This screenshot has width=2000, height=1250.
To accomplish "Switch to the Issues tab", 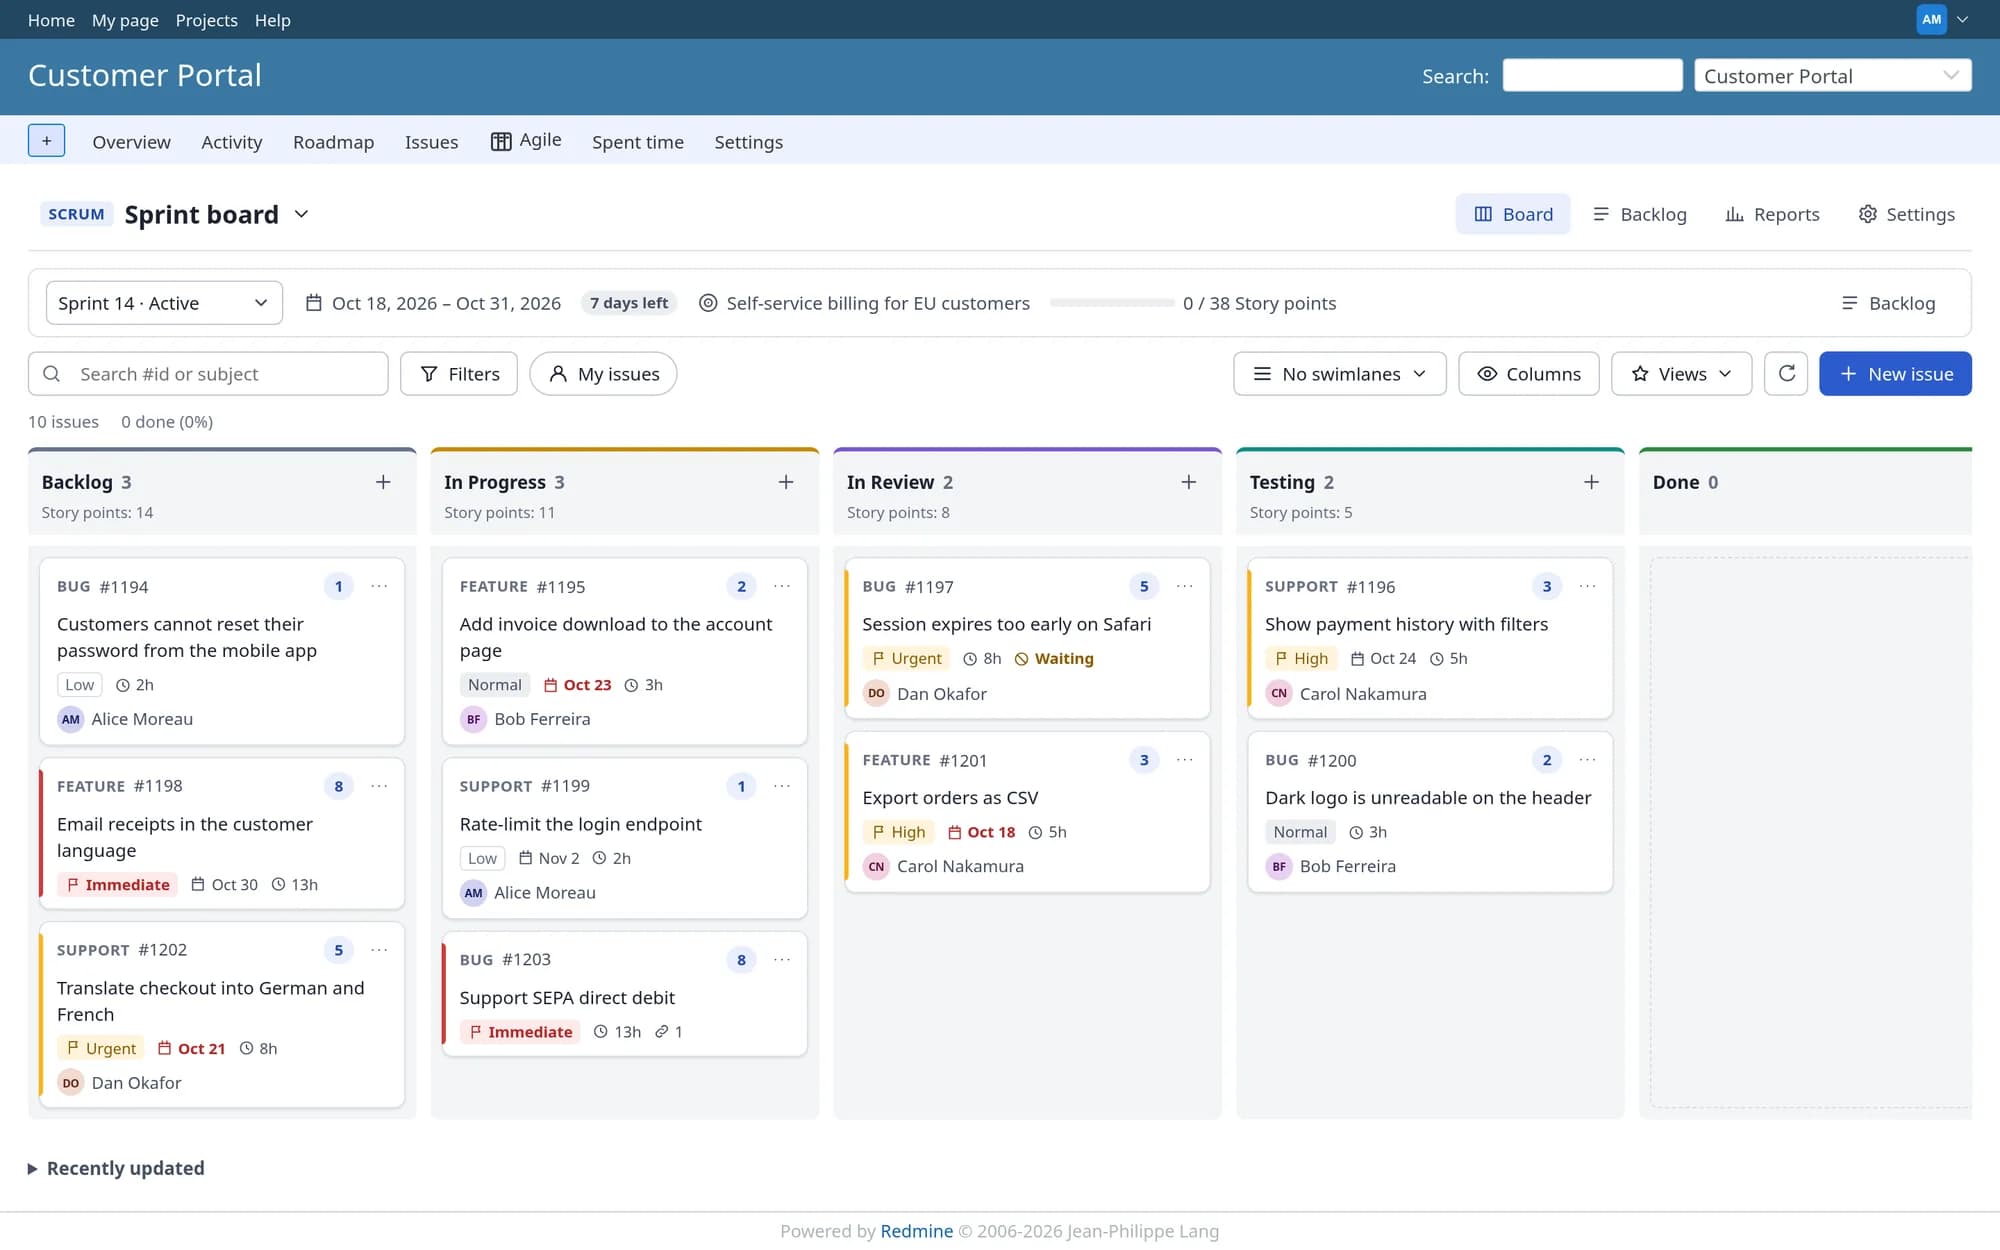I will coord(431,142).
